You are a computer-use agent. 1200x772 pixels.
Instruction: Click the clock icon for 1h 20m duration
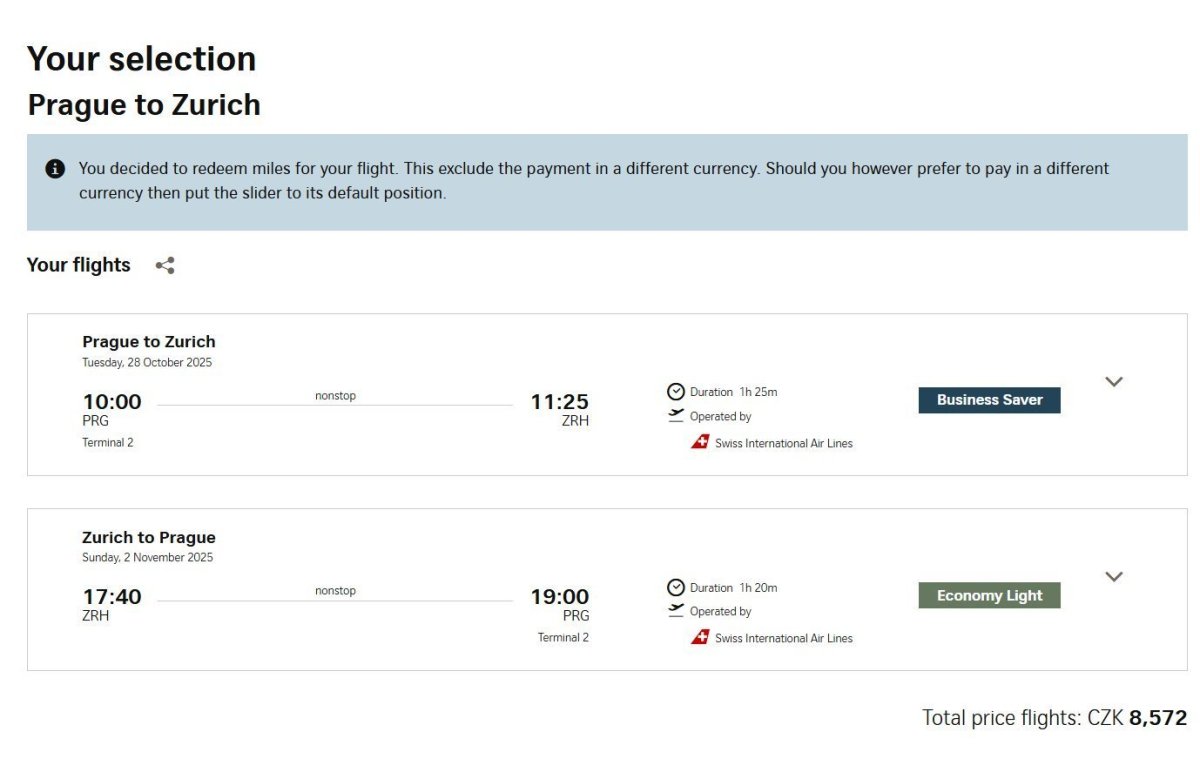(x=676, y=588)
